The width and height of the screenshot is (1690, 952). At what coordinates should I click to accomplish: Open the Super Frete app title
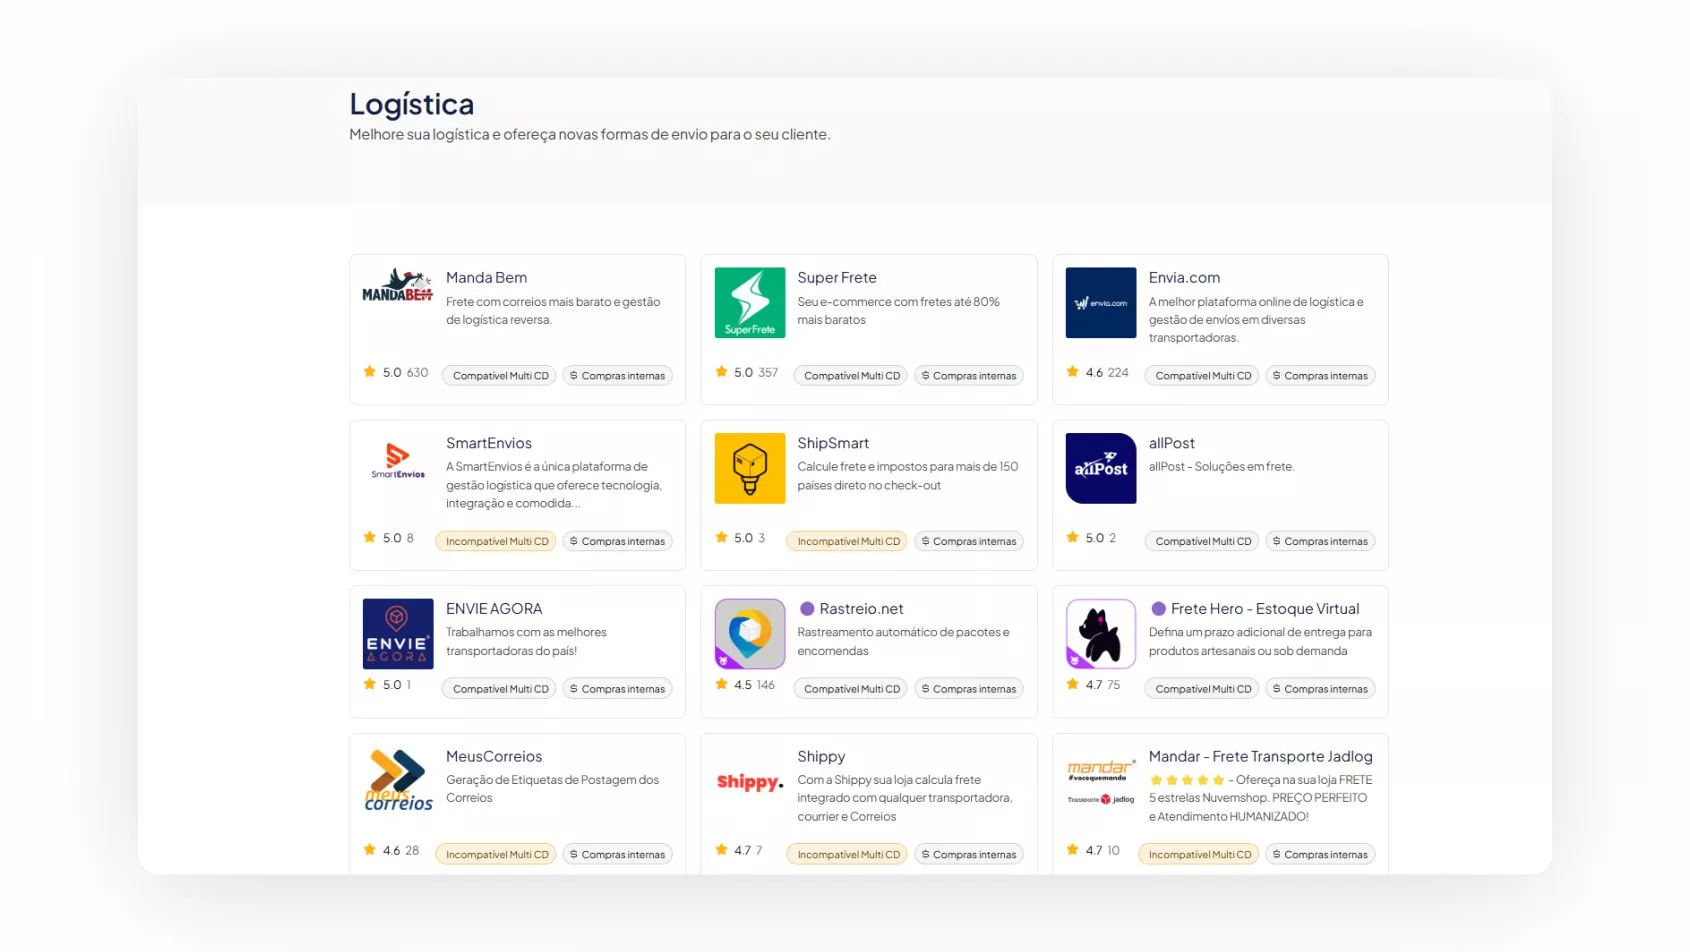tap(837, 278)
